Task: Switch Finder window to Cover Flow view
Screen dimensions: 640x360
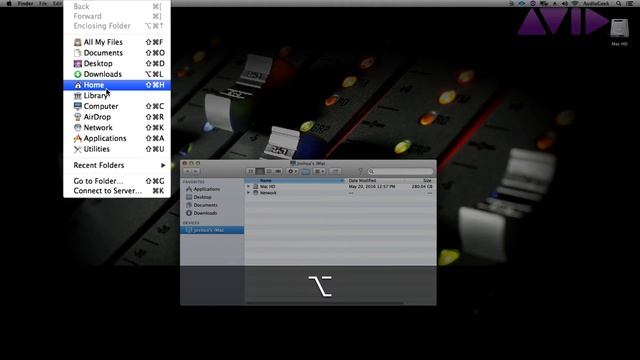Action: coord(278,171)
